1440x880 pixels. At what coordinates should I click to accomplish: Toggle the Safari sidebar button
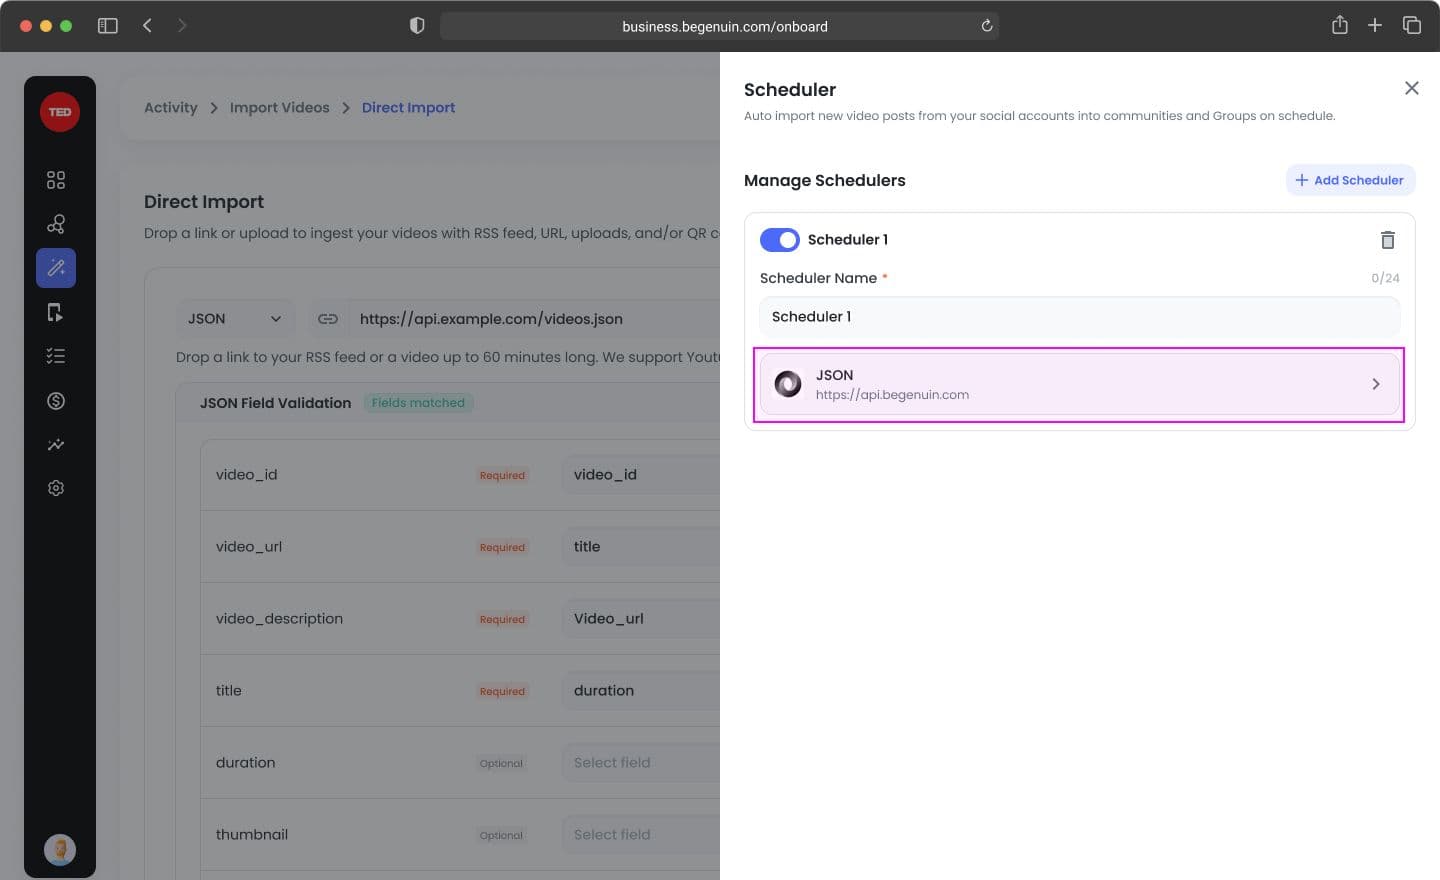[x=107, y=26]
